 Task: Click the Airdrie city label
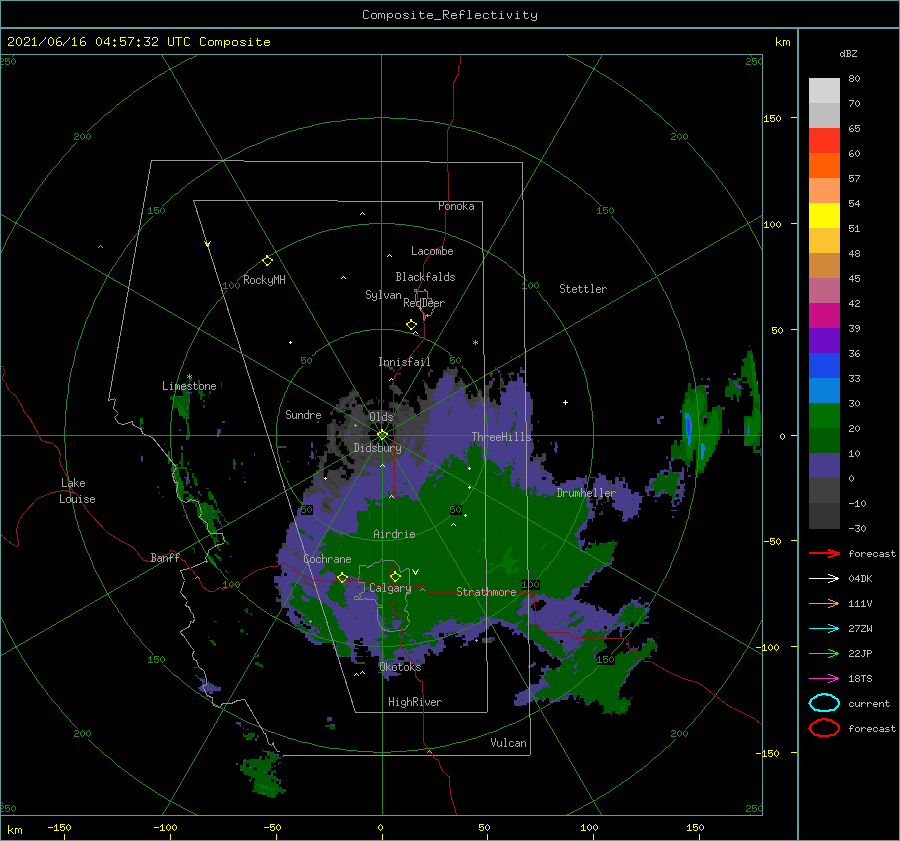pos(394,534)
